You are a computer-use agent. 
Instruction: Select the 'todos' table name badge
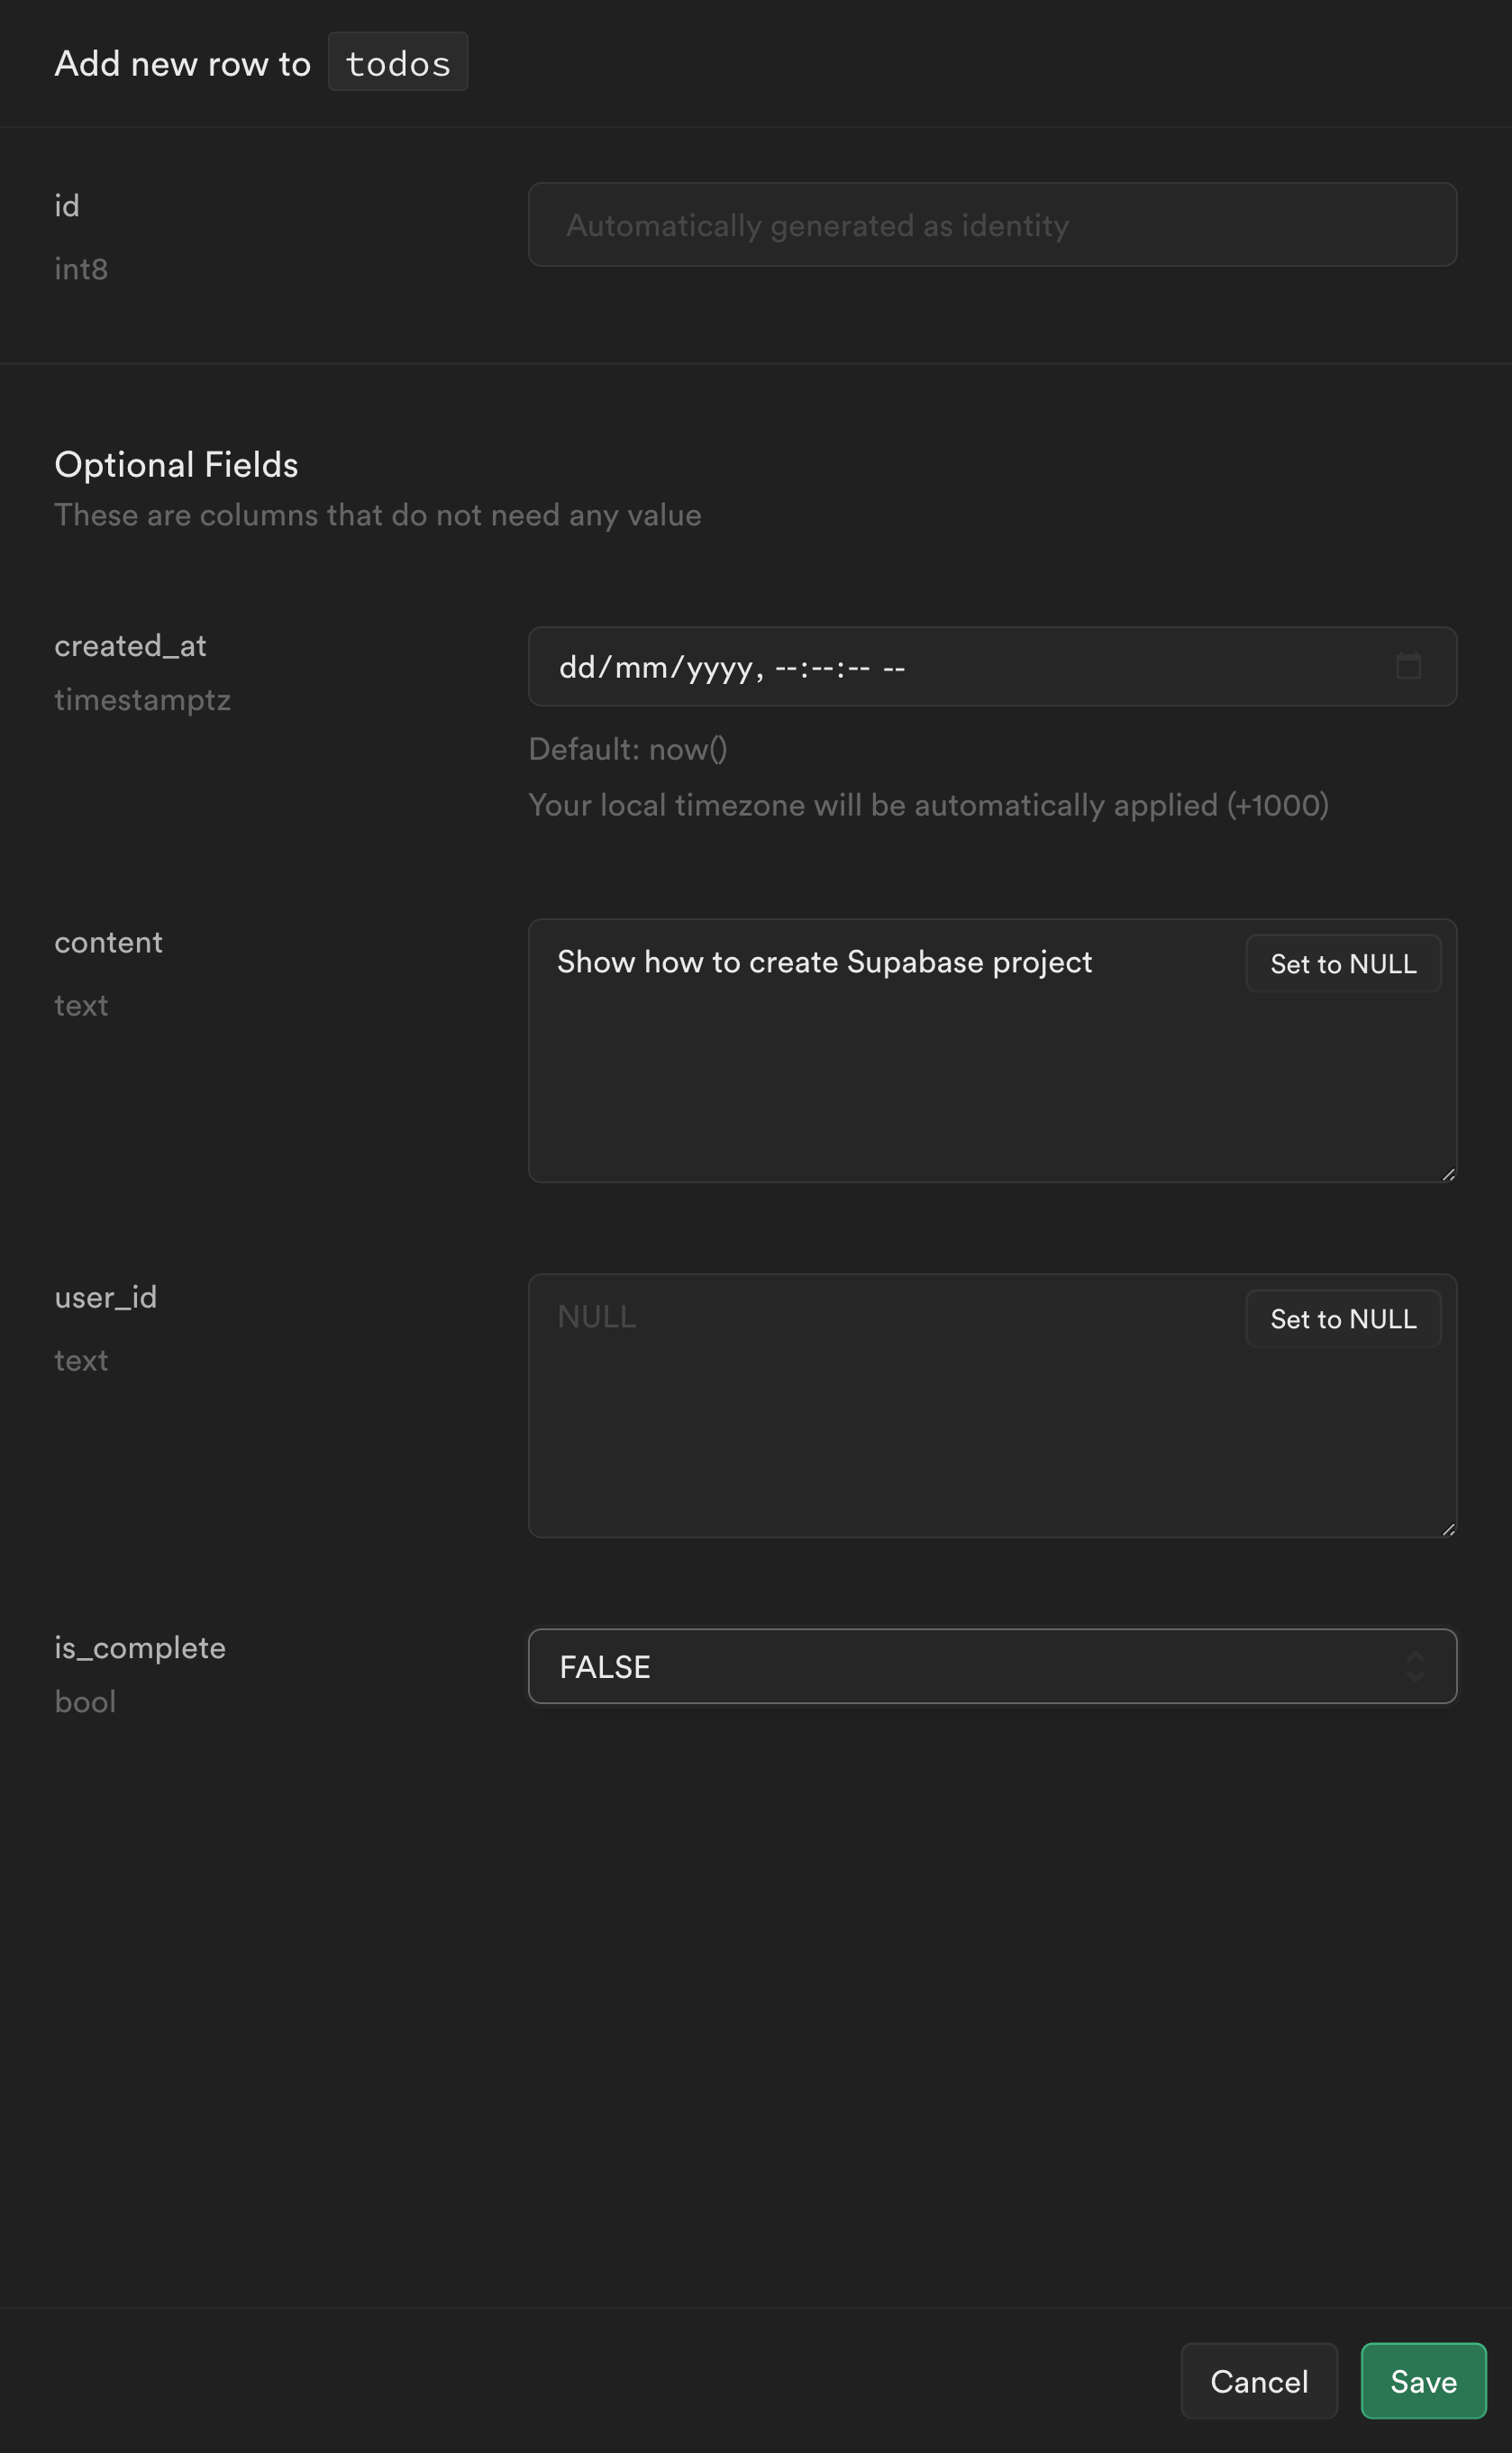click(398, 62)
